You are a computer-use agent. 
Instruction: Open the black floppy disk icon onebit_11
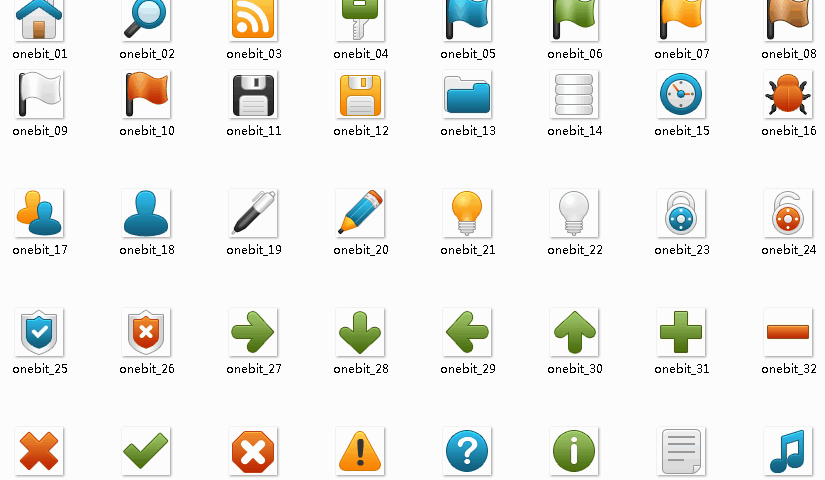(x=253, y=94)
